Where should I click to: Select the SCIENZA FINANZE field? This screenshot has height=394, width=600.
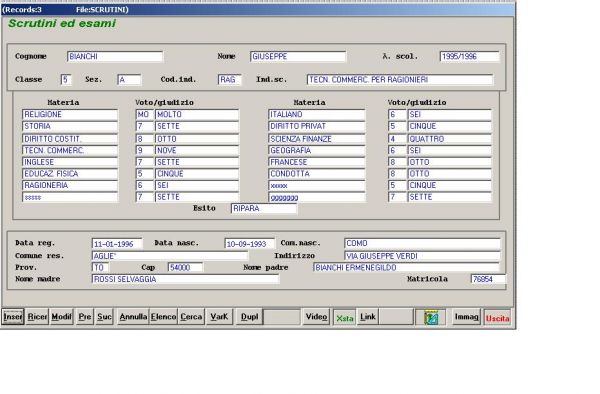[x=317, y=139]
